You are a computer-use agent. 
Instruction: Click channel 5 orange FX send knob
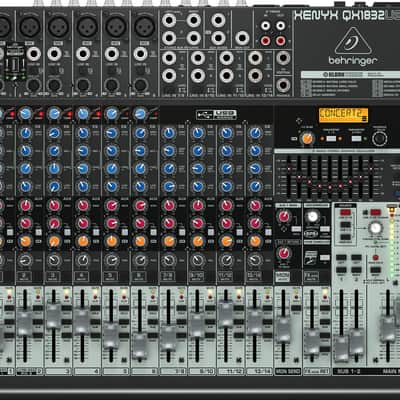click(112, 241)
